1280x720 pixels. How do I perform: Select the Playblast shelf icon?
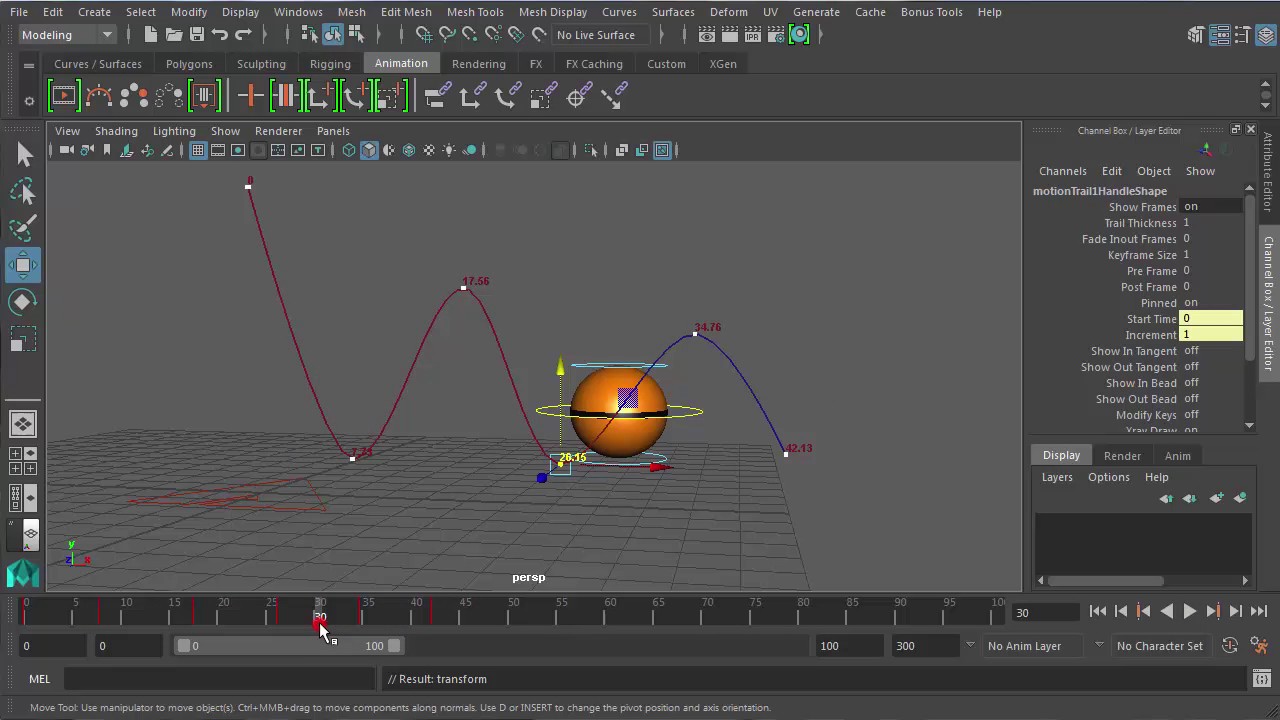pos(63,96)
